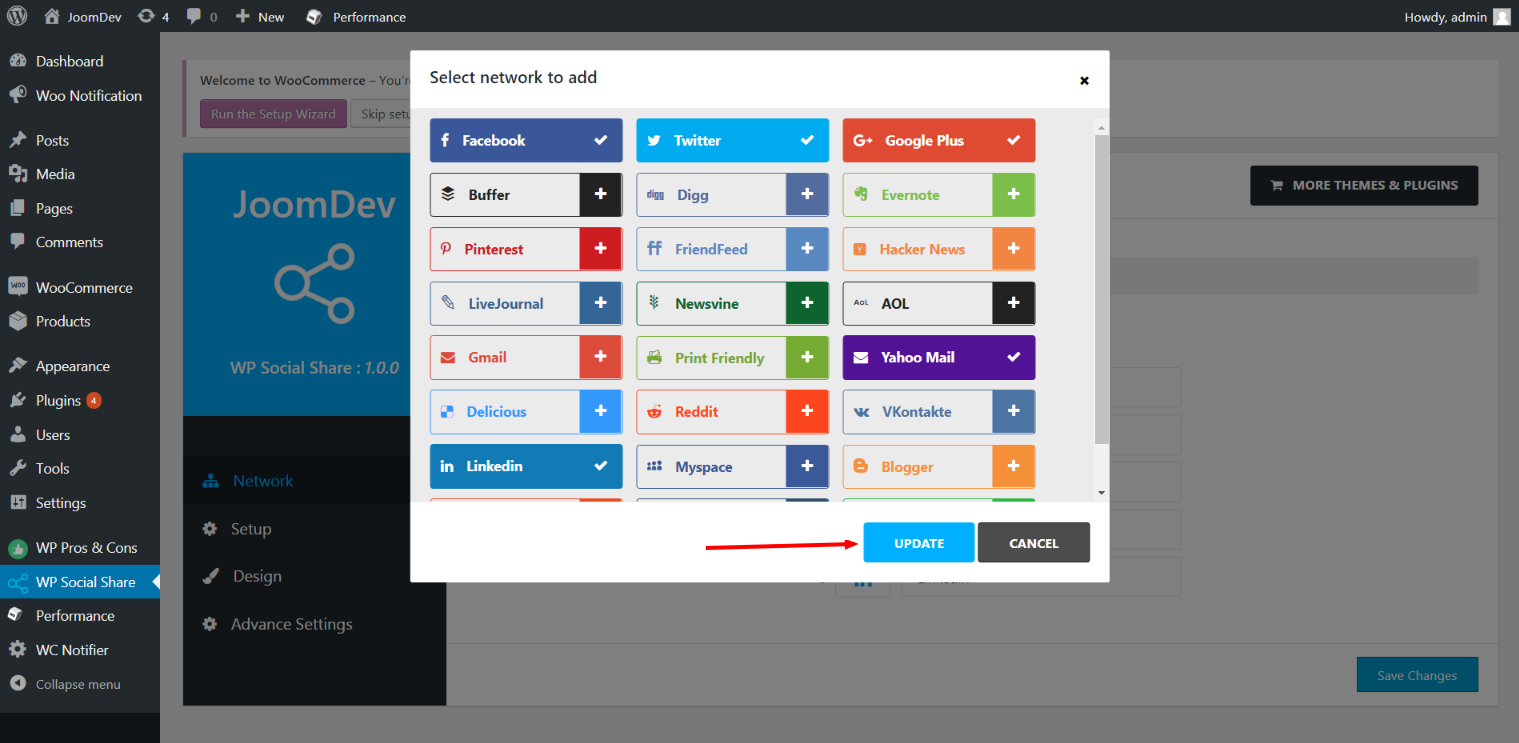Open the JoomDev site home icon
The width and height of the screenshot is (1519, 743).
point(52,16)
